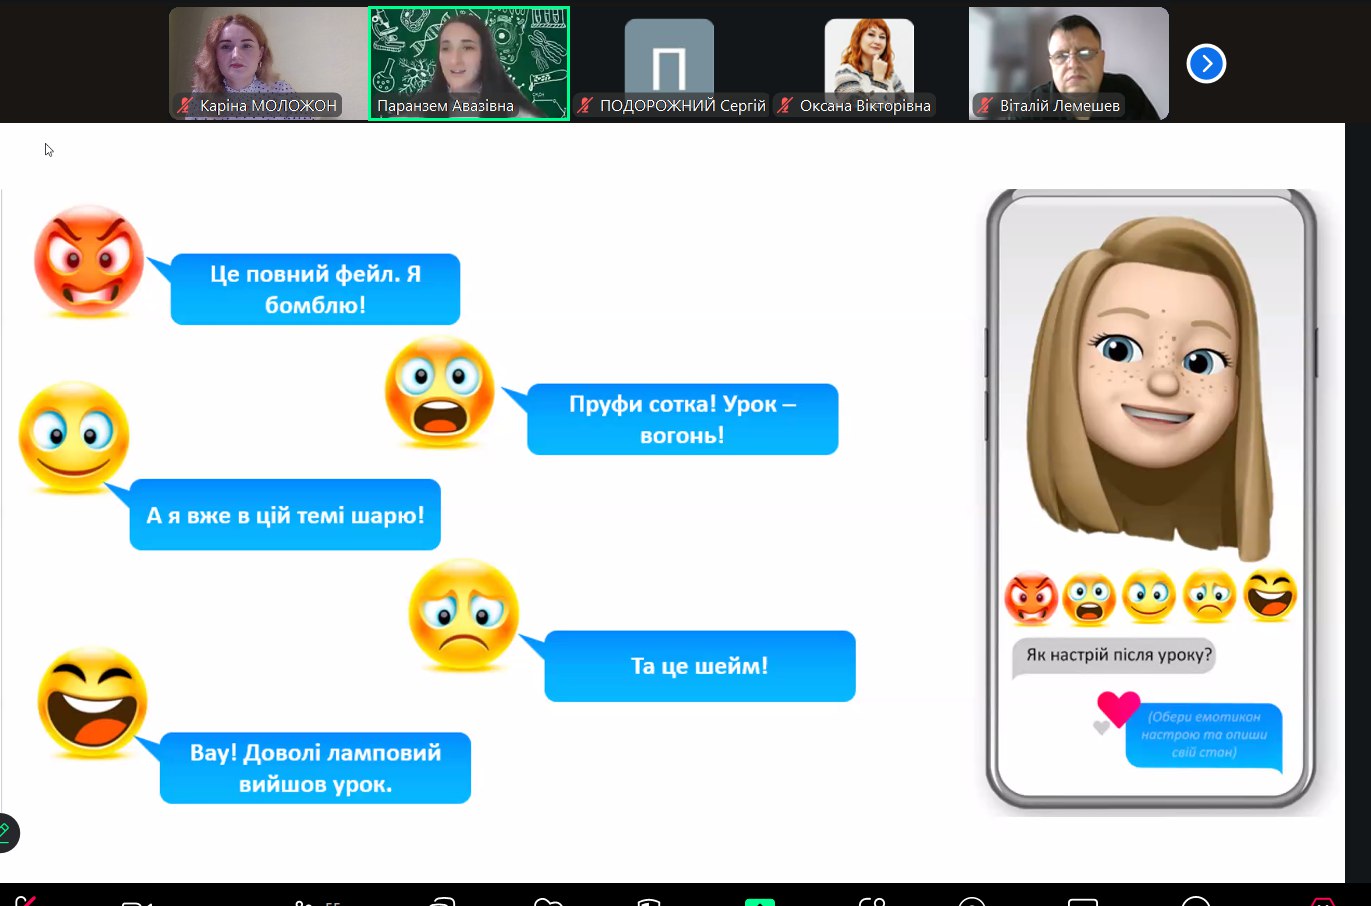The image size is (1371, 906).
Task: Click the 'Як настрій після уроку?' message bubble
Action: pyautogui.click(x=1118, y=656)
